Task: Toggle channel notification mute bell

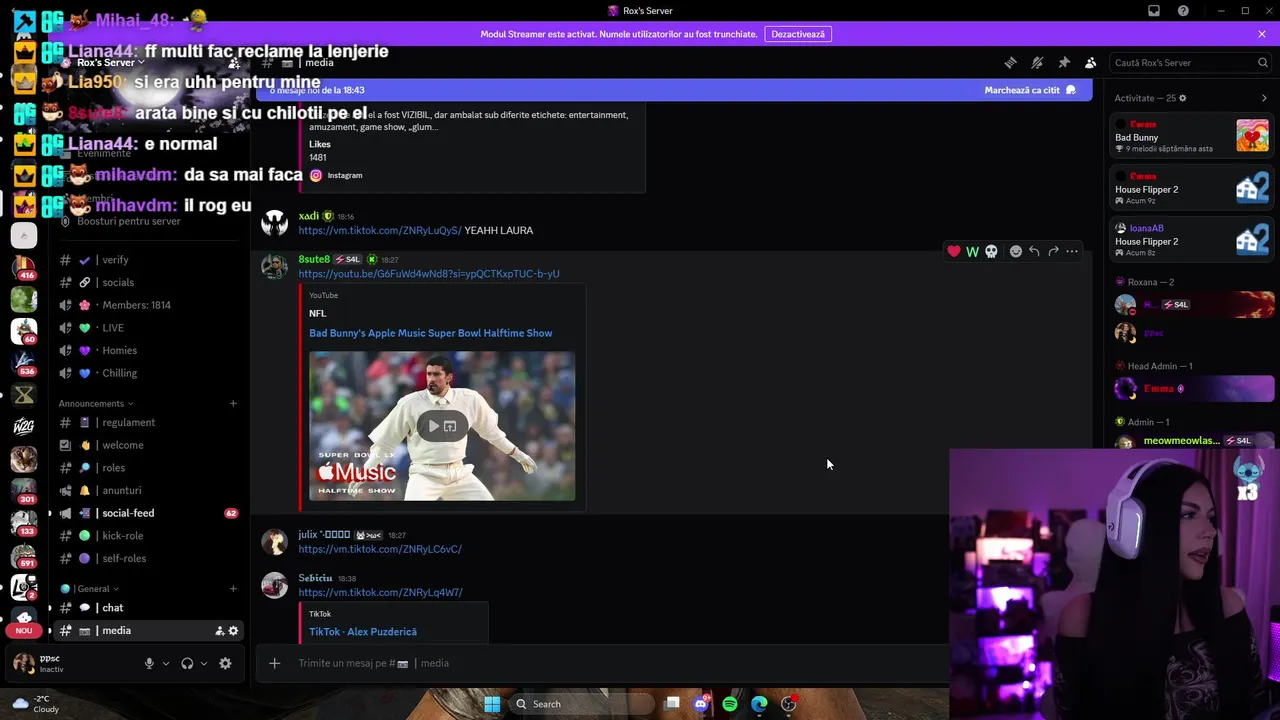Action: point(1037,62)
